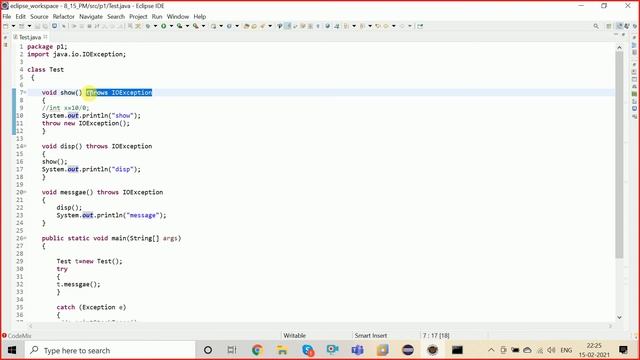Click the editor scroll down arrow

pos(619,317)
